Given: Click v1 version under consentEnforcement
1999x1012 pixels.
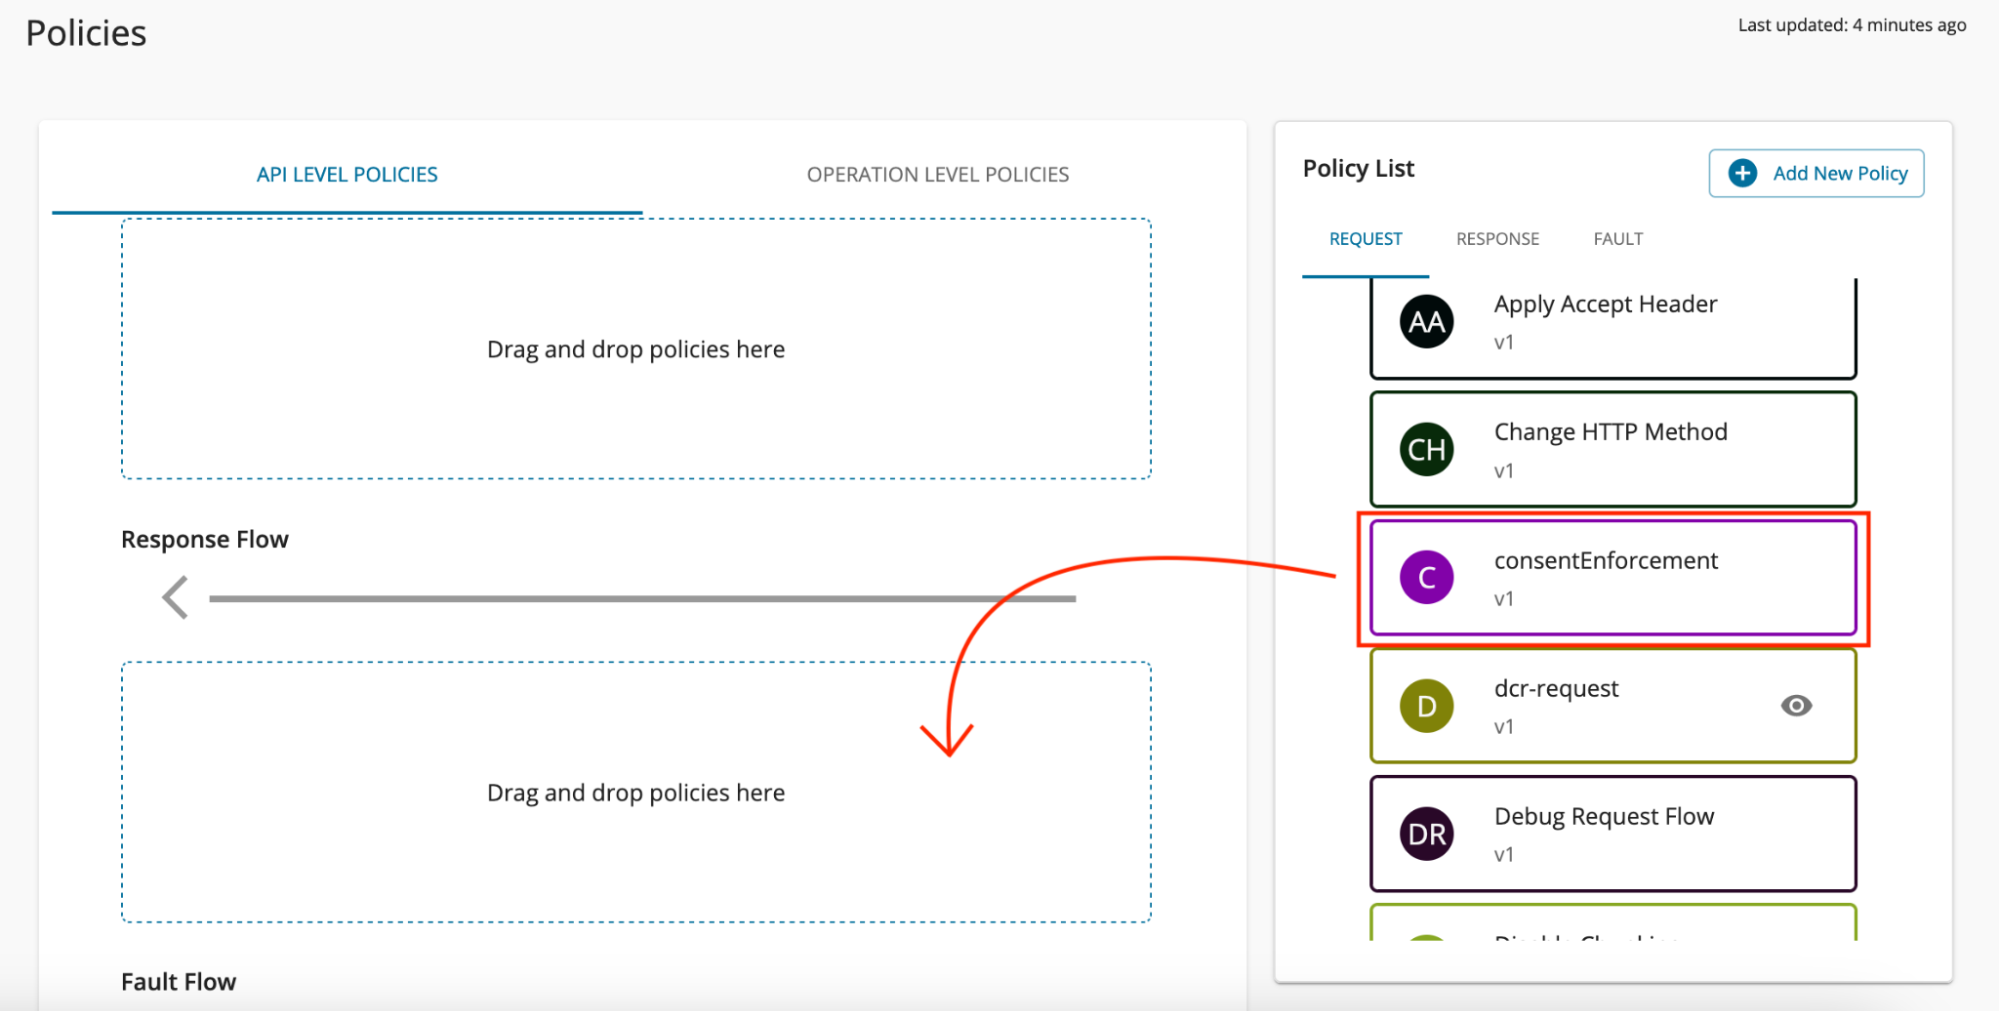Looking at the screenshot, I should coord(1503,599).
